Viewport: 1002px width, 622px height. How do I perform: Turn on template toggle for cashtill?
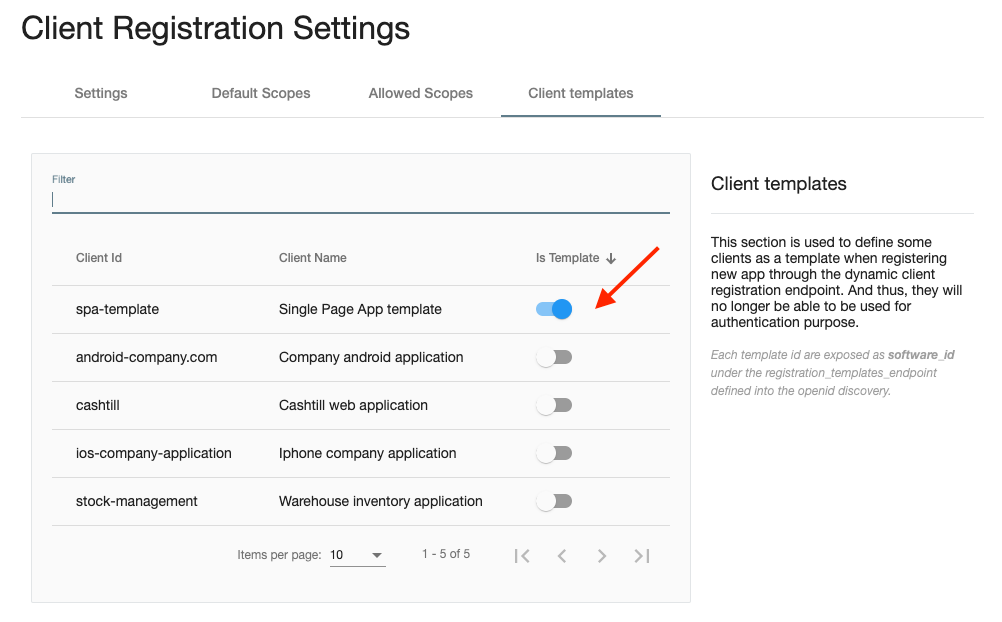554,405
